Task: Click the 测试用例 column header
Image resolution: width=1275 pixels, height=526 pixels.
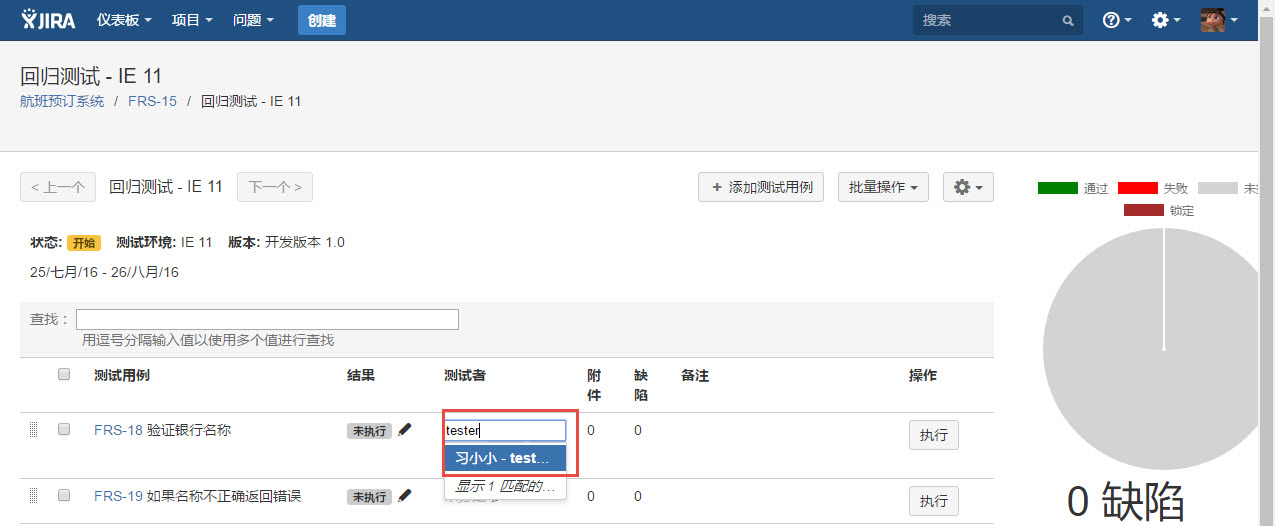Action: tap(122, 375)
